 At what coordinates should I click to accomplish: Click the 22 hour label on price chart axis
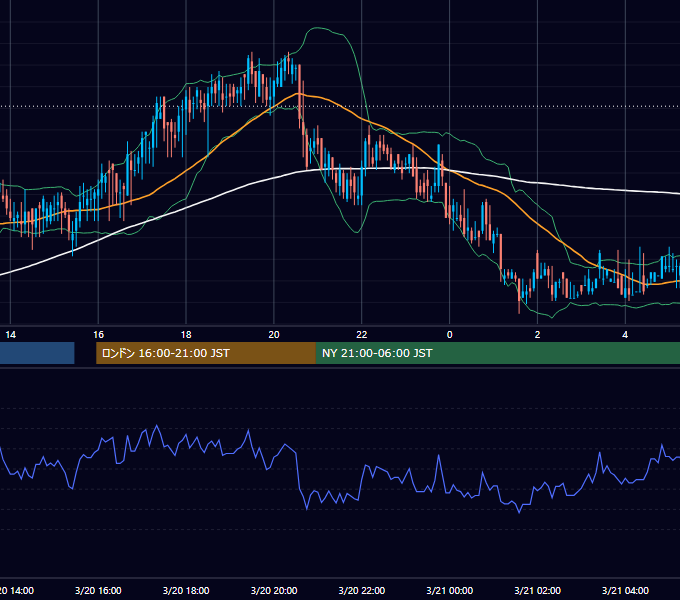point(362,335)
